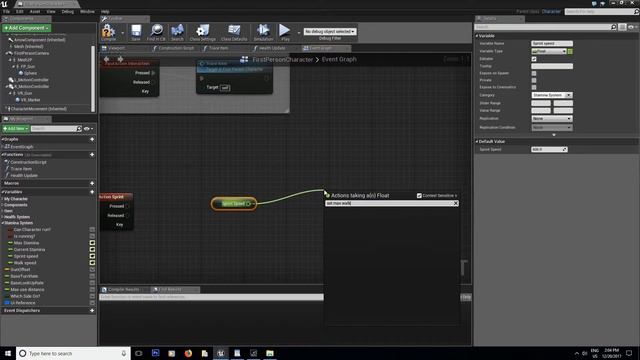Open the Category dropdown showing Stamina System

click(x=552, y=95)
